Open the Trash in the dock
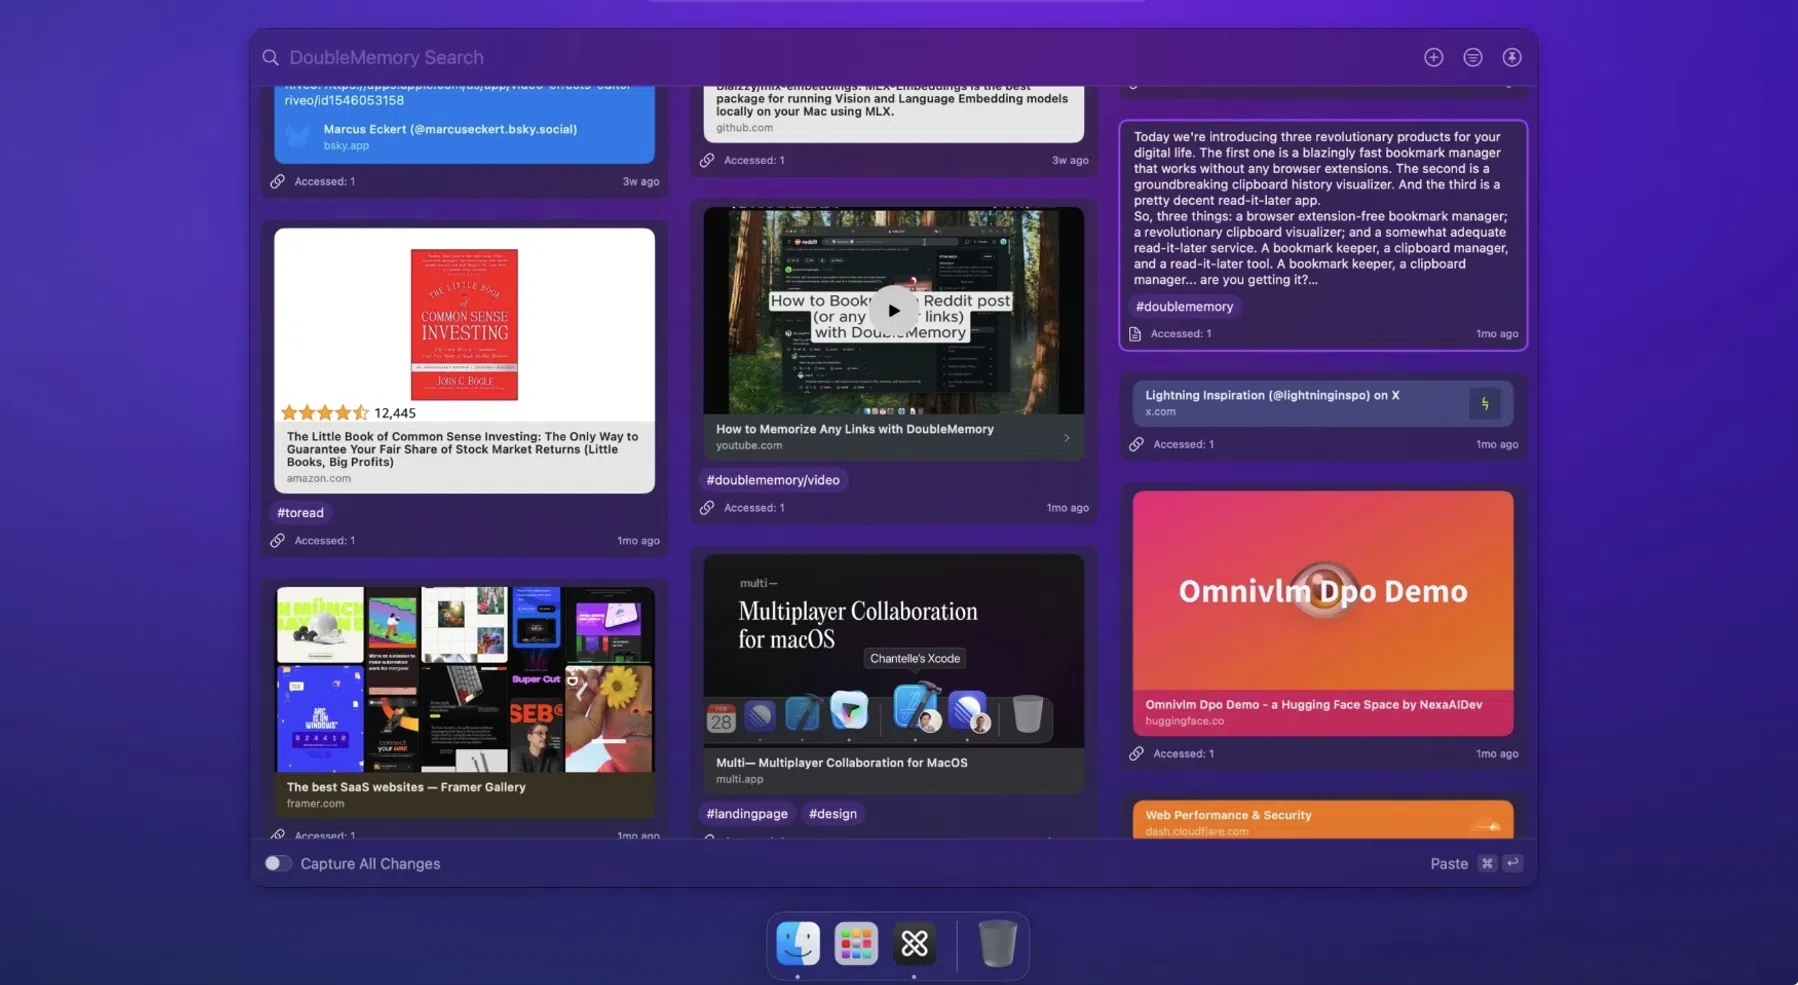 coord(996,943)
